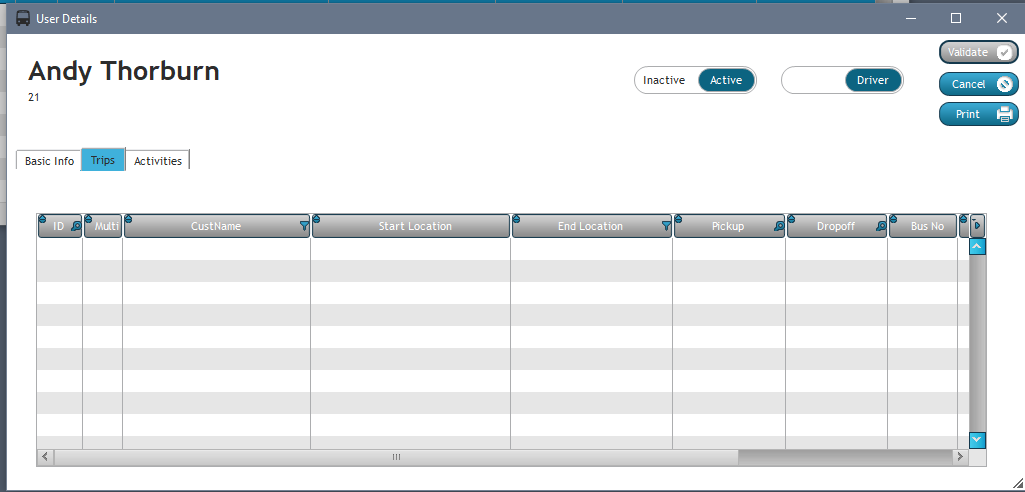Click the horizontal scrollbar thumb

tap(396, 457)
